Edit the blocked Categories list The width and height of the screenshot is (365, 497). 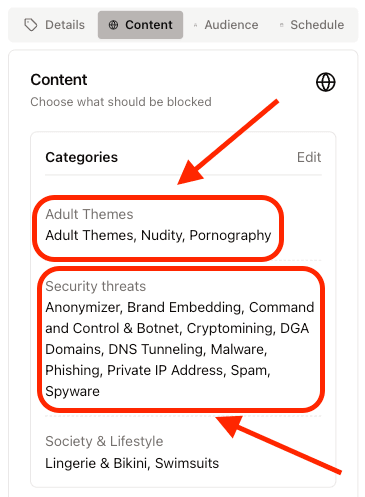tap(309, 157)
